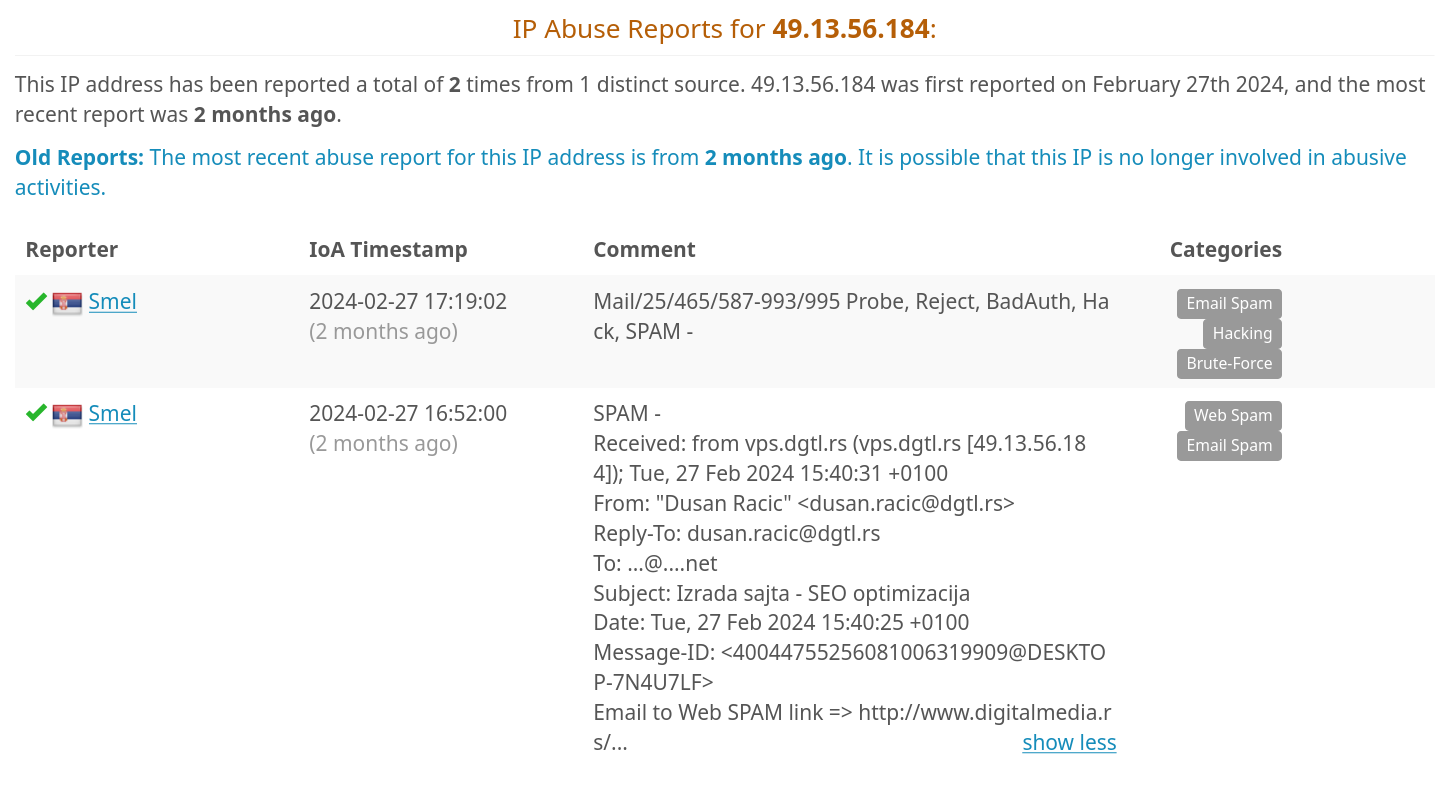Click the IoA Timestamp column header

(388, 250)
